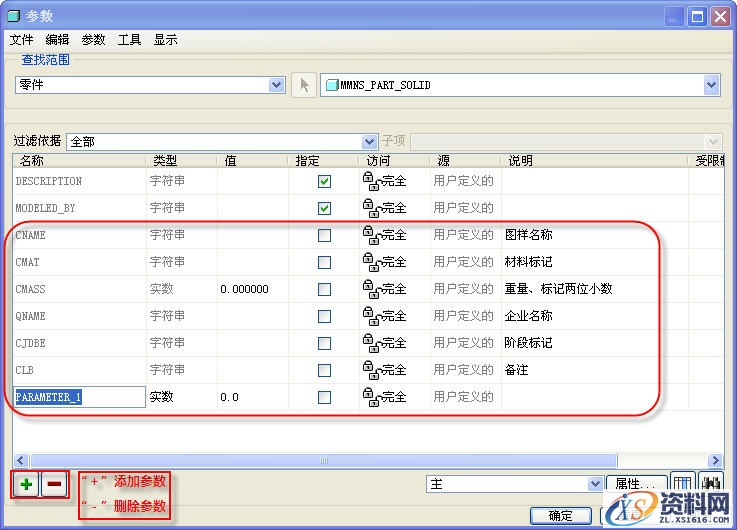Click the PARAMETER_1 name edit field

(x=79, y=398)
